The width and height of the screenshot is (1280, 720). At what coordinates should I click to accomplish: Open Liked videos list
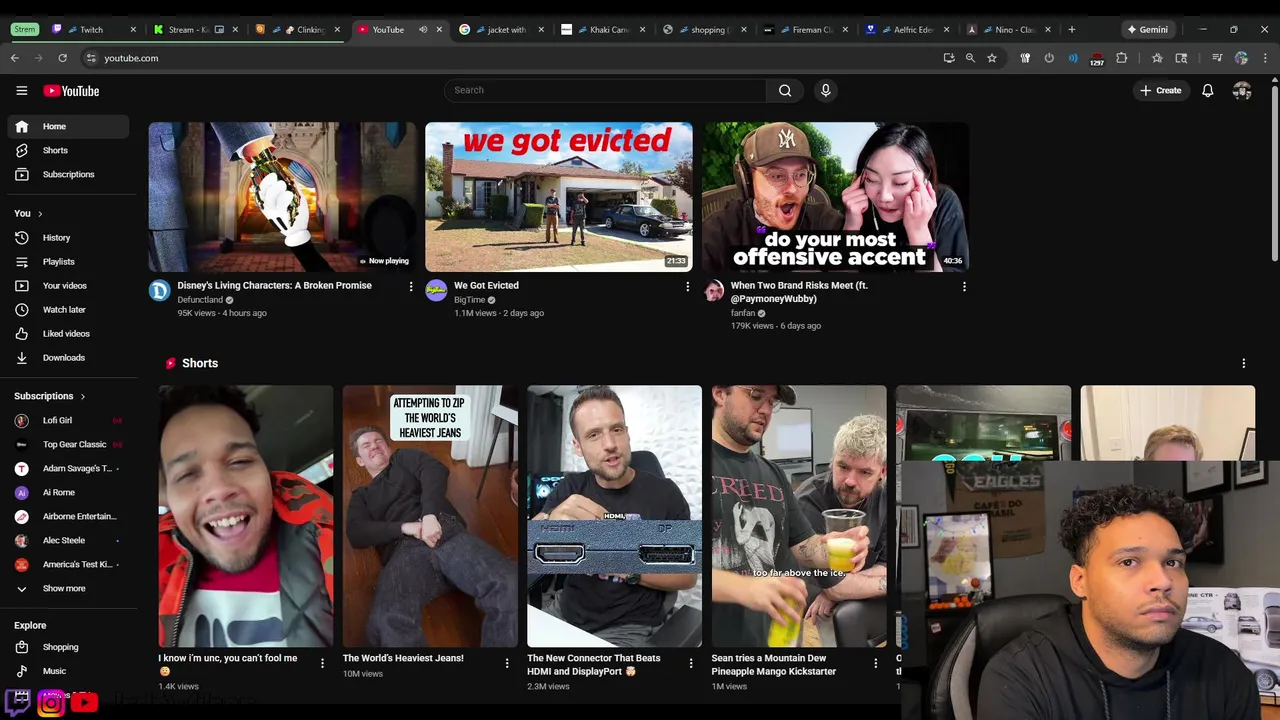coord(68,334)
